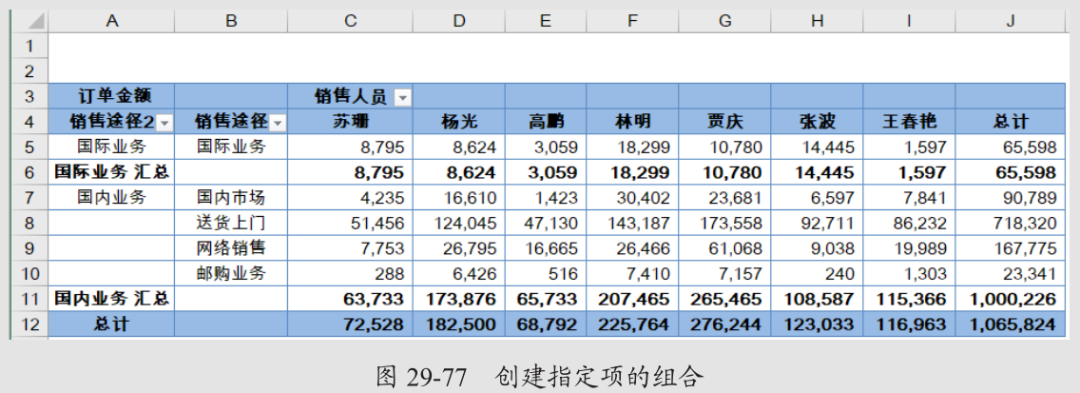
Task: Click the cell with value 173,558
Action: (x=725, y=223)
